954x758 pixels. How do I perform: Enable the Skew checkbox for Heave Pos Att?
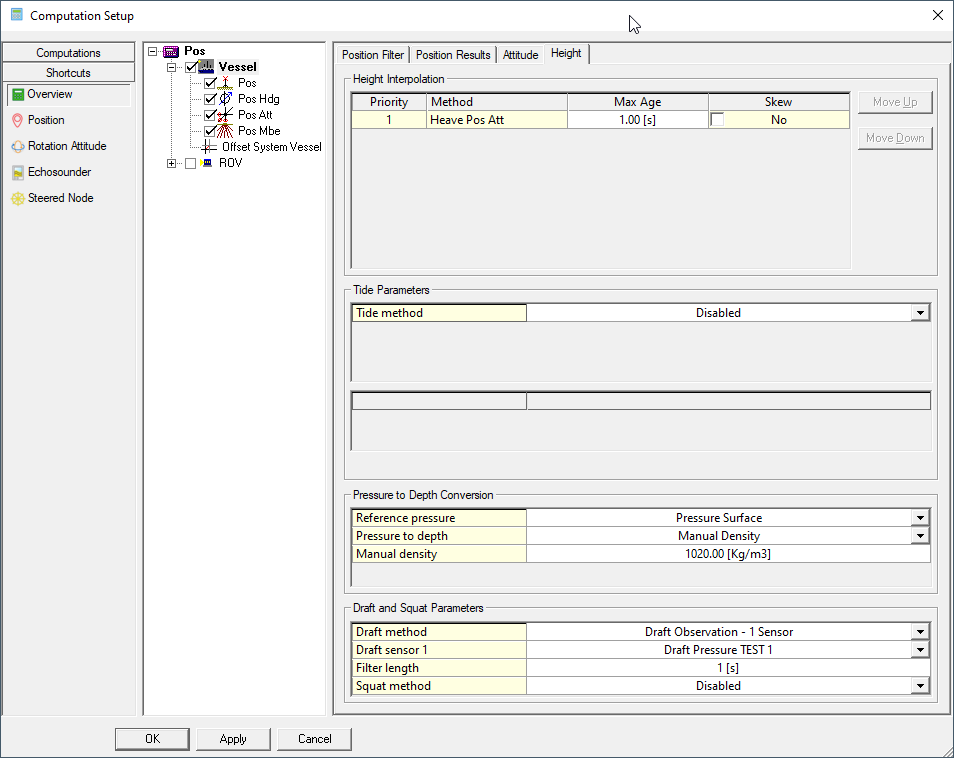pos(717,120)
